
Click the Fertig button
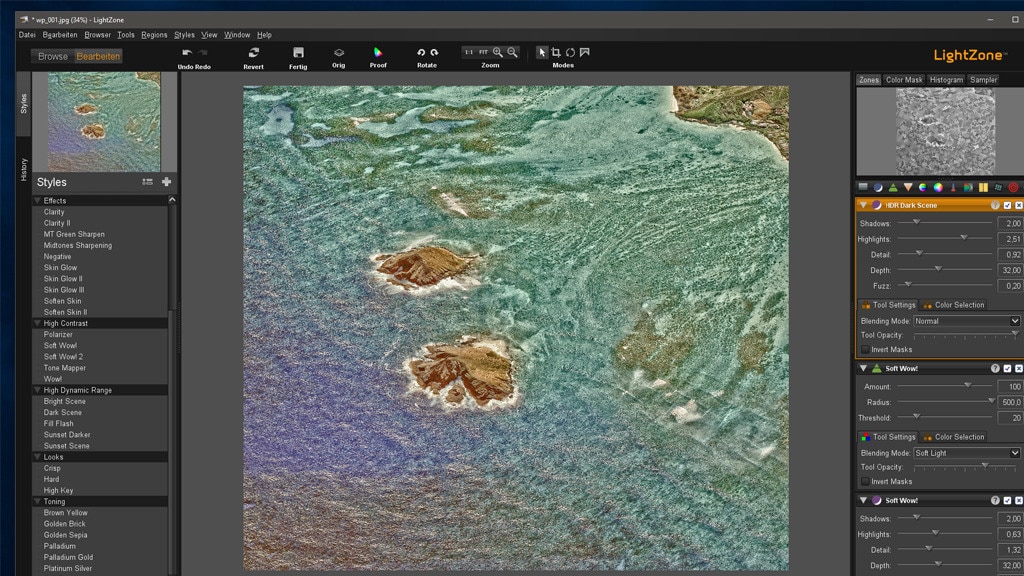(297, 52)
